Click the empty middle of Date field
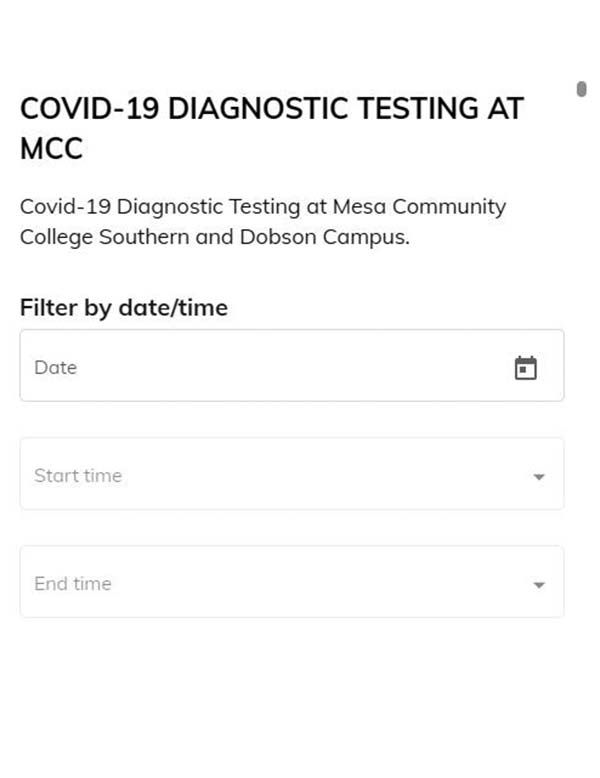600x778 pixels. pyautogui.click(x=290, y=366)
